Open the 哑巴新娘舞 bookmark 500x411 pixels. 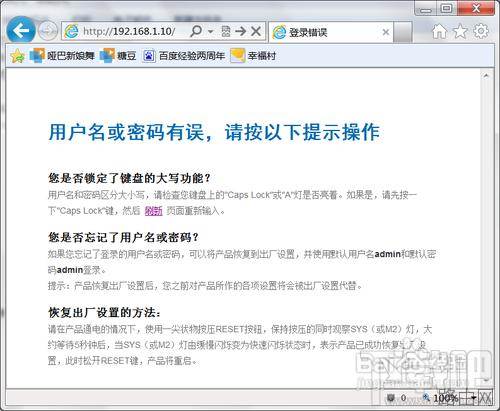62,56
